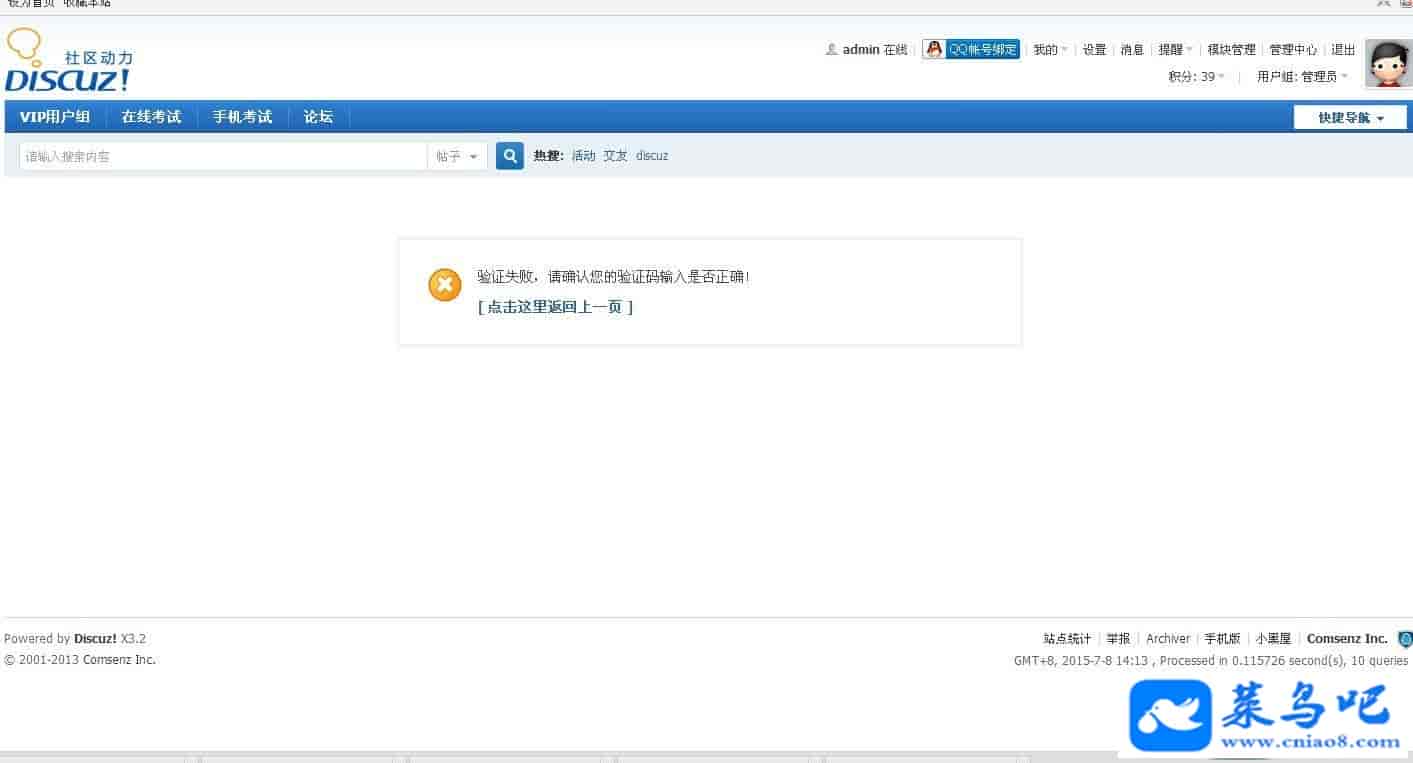Screen dimensions: 1413x763
Task: Click the QQ帐号绑定 penguin button
Action: click(x=970, y=49)
